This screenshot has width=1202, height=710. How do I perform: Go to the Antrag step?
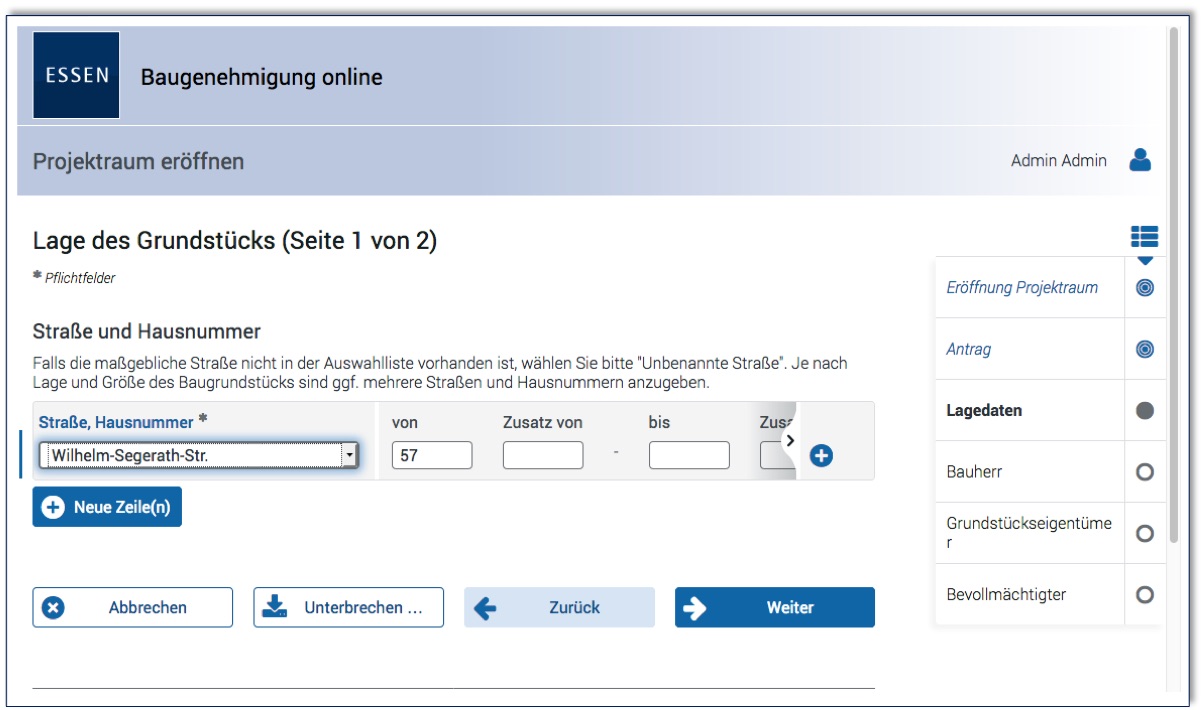[969, 349]
